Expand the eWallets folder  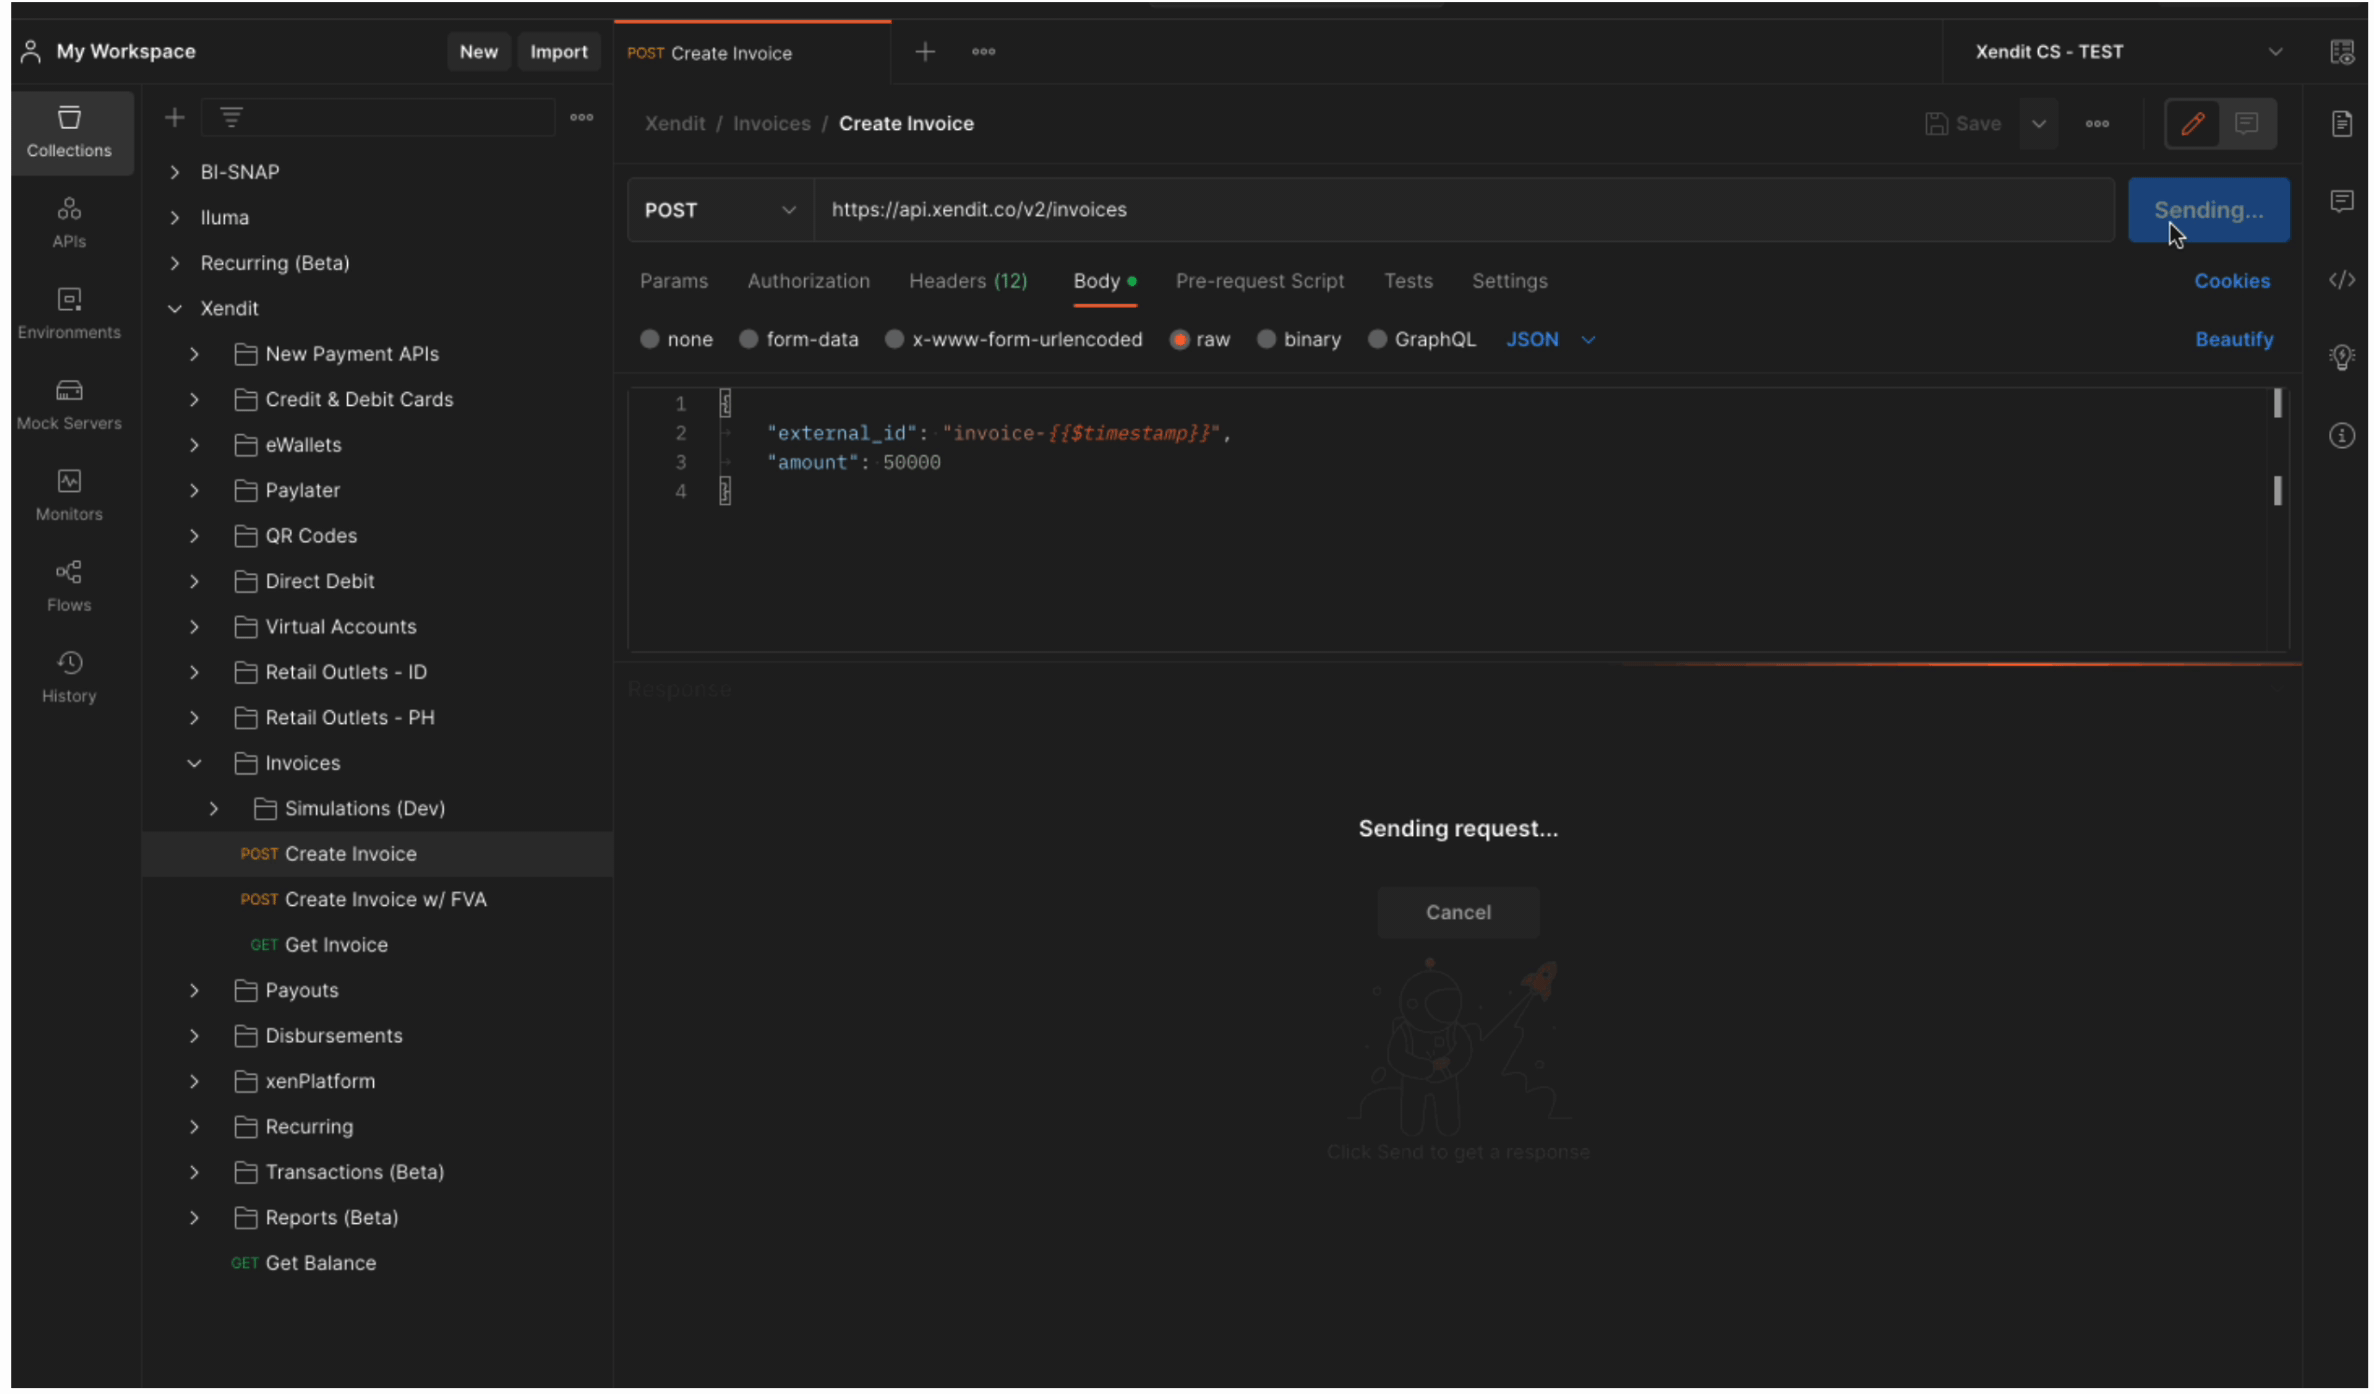click(x=194, y=445)
